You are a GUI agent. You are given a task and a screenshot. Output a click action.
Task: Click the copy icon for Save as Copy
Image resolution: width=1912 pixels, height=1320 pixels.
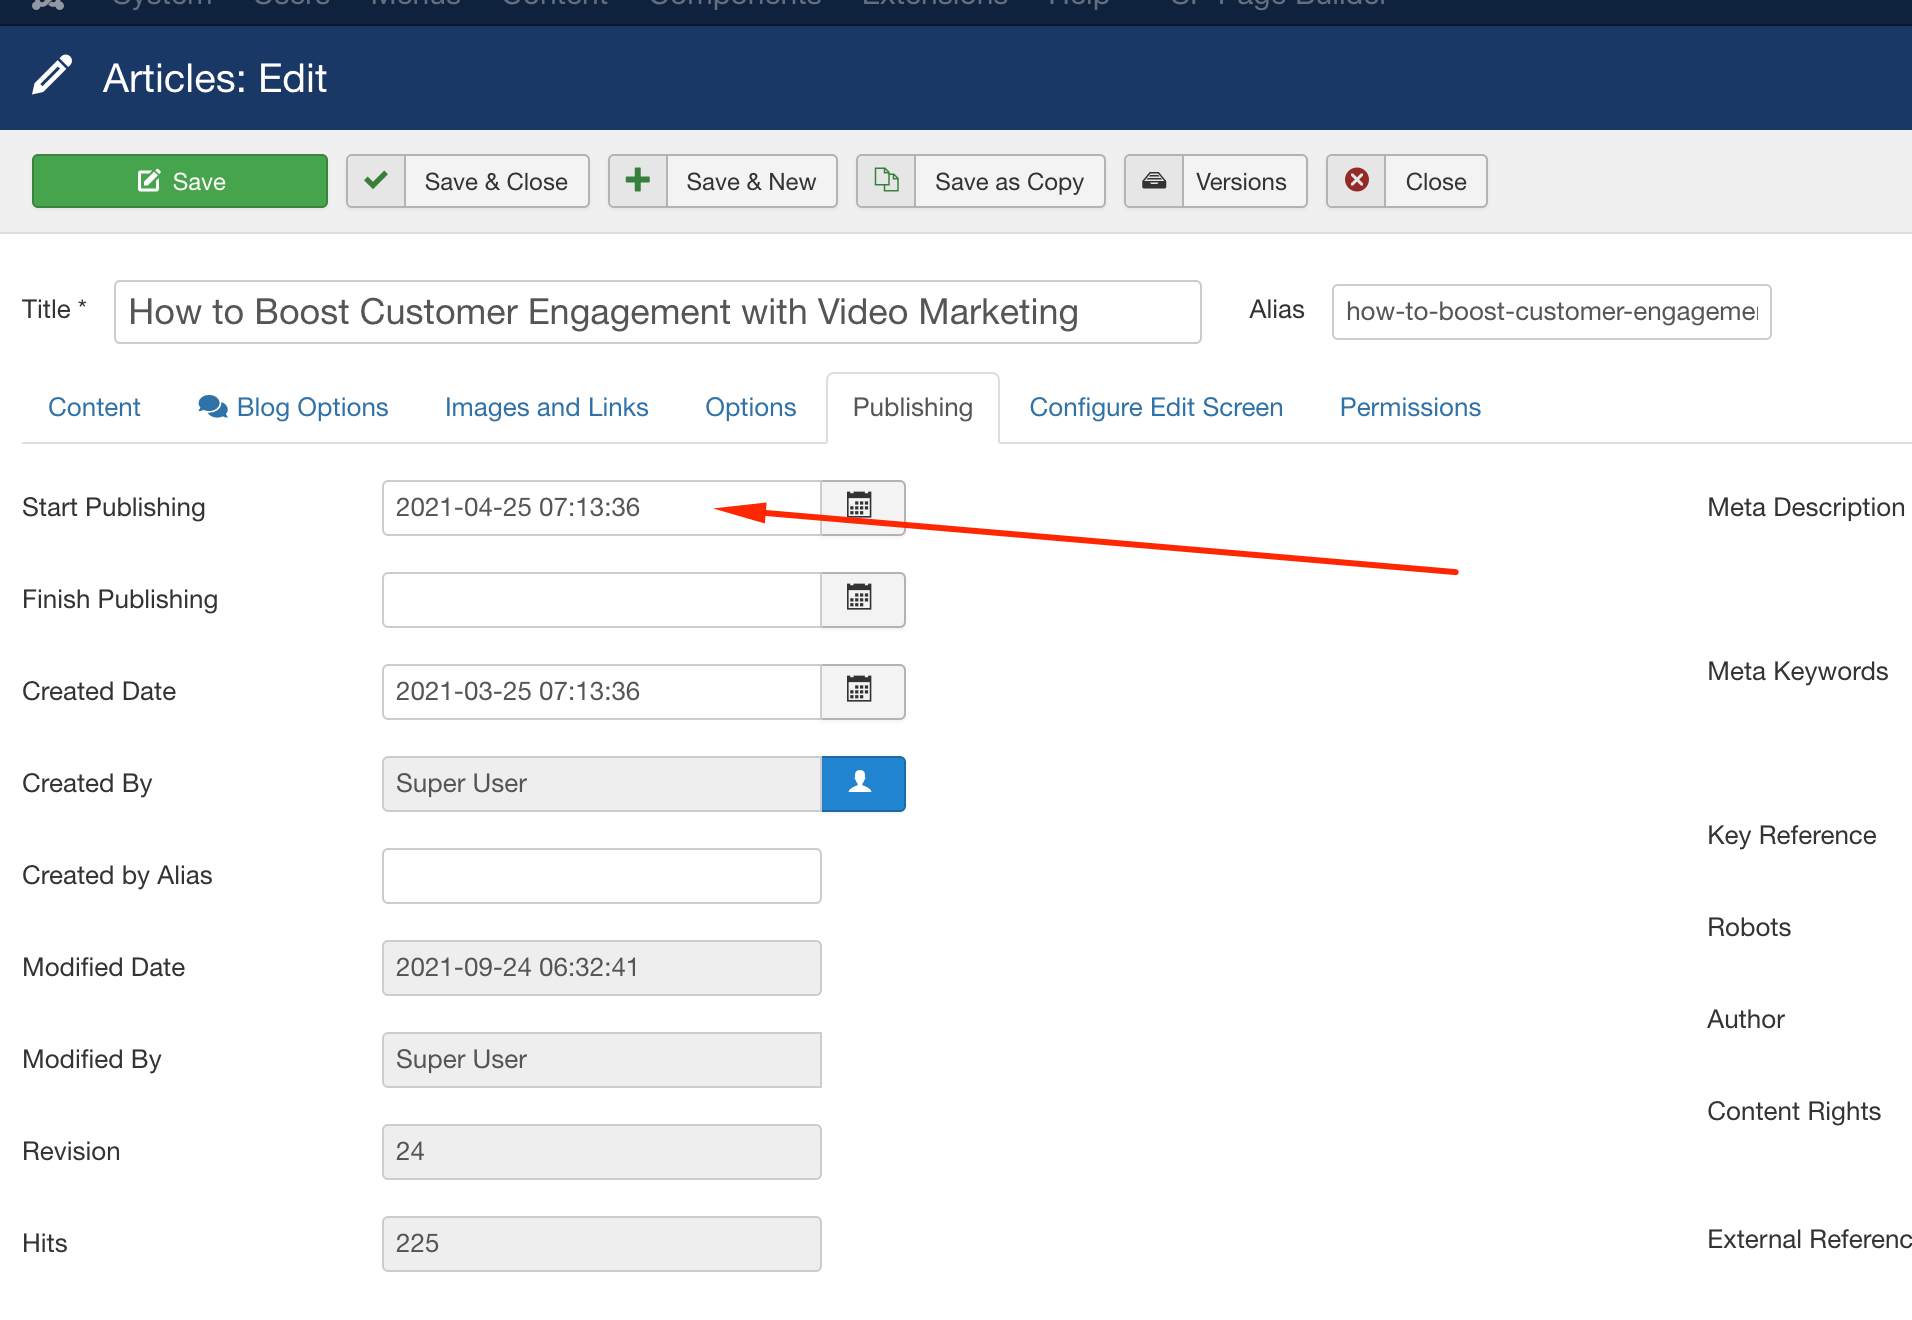(x=886, y=181)
